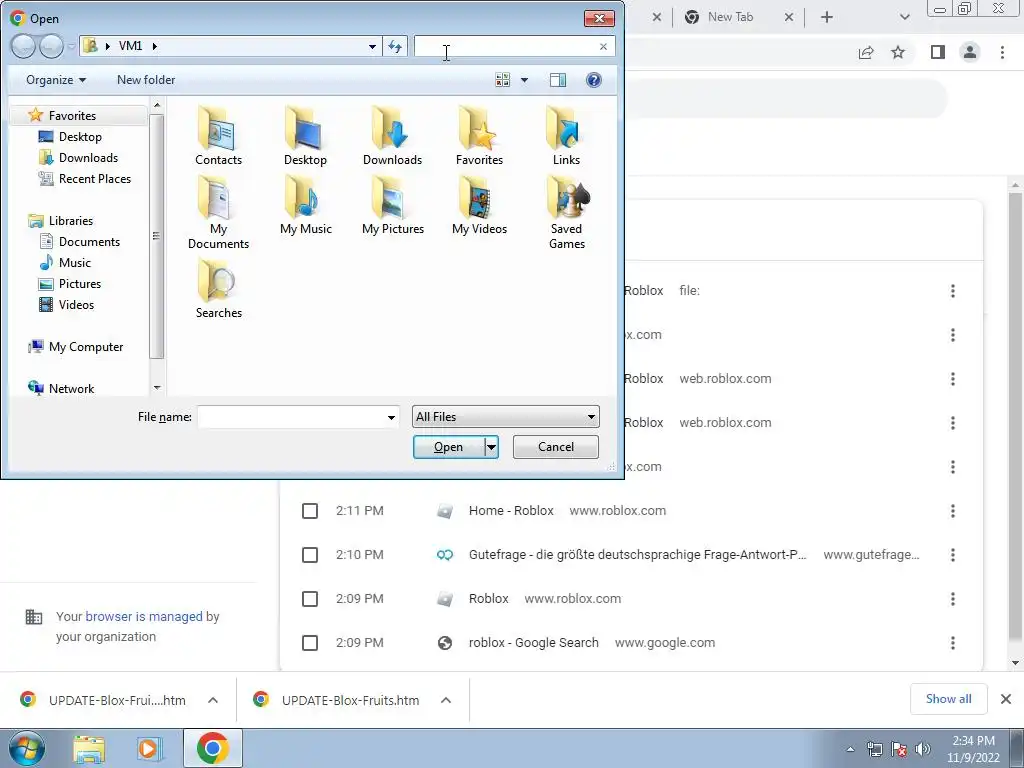Screen dimensions: 1024x768
Task: Open more actions for roblox Google Search entry
Action: tap(953, 643)
